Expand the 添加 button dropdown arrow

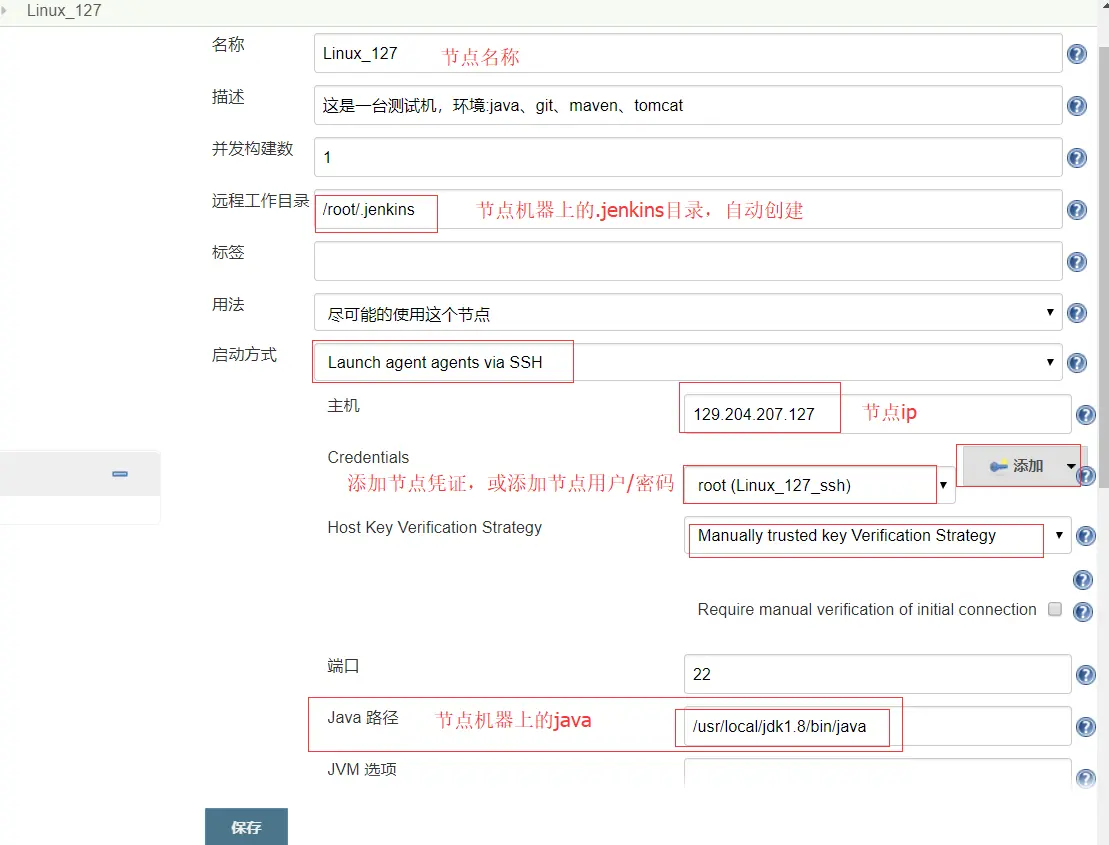1071,466
